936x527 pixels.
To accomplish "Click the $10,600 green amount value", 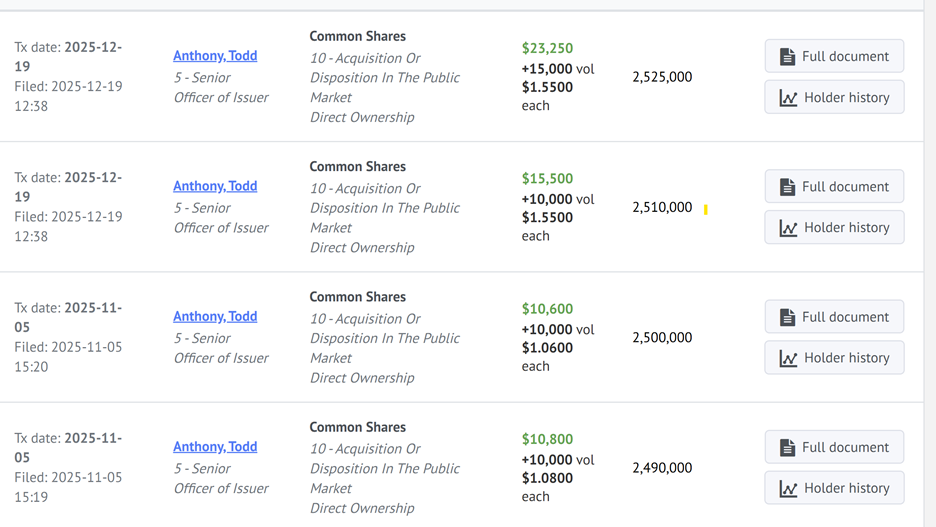I will pyautogui.click(x=547, y=309).
